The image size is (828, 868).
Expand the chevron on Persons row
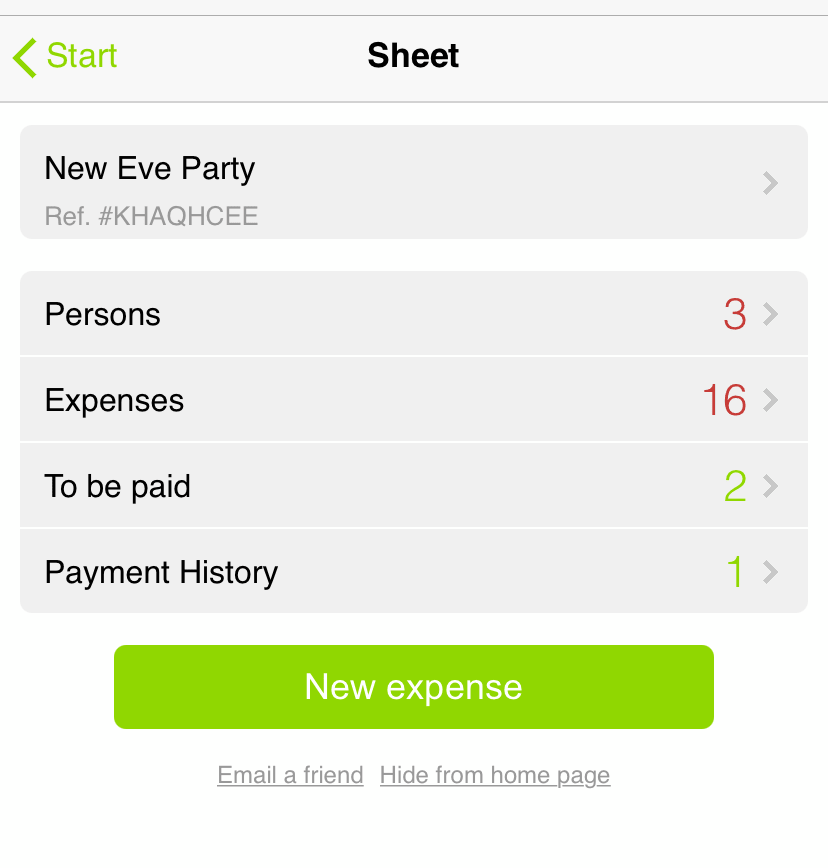[x=770, y=314]
